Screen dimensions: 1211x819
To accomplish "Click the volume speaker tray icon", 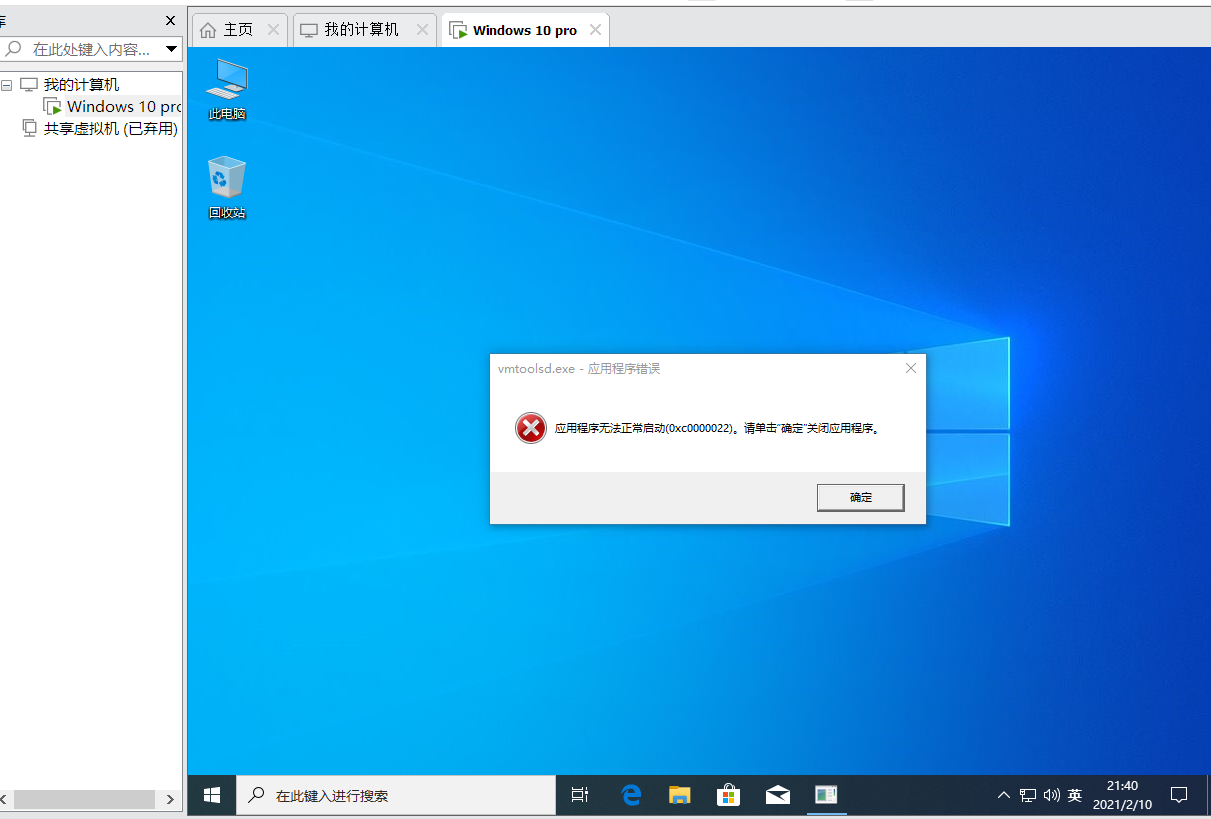I will pos(1051,795).
